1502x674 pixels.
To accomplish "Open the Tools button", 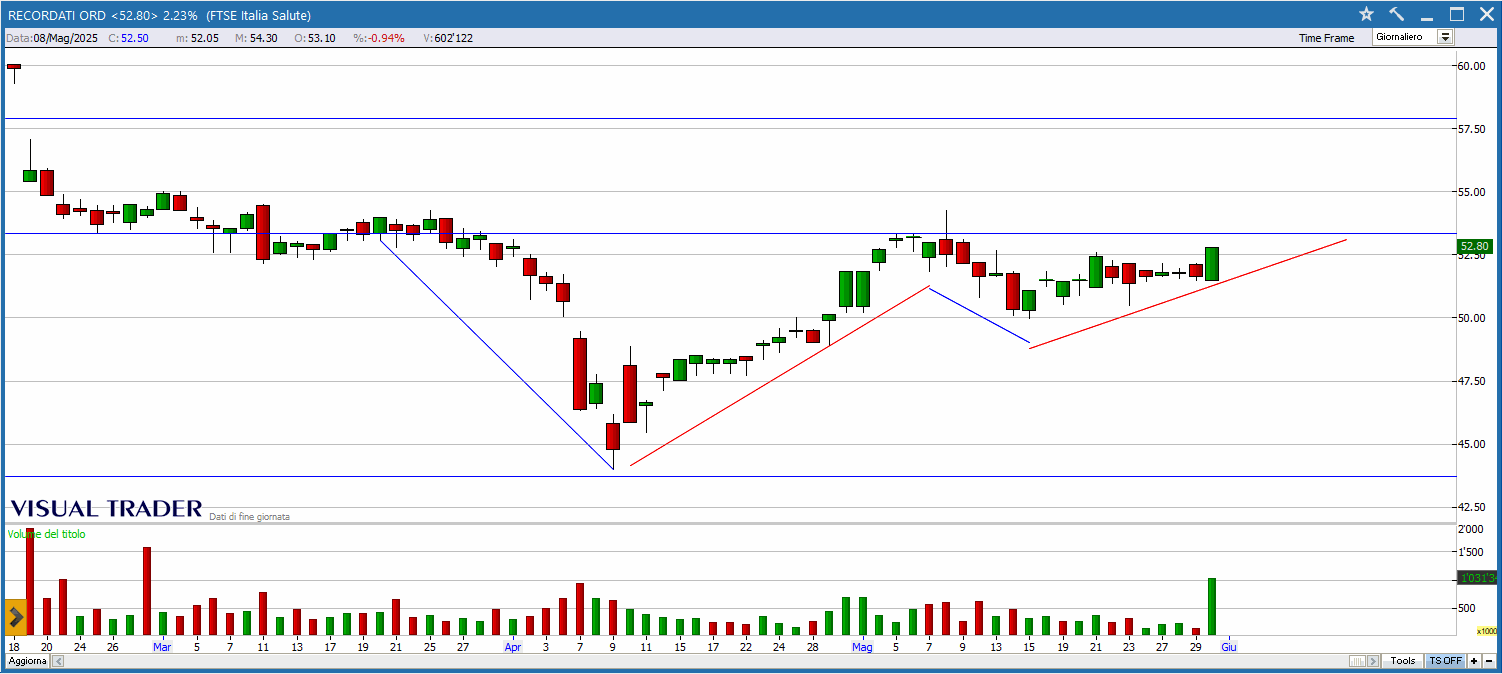I will tap(1403, 661).
